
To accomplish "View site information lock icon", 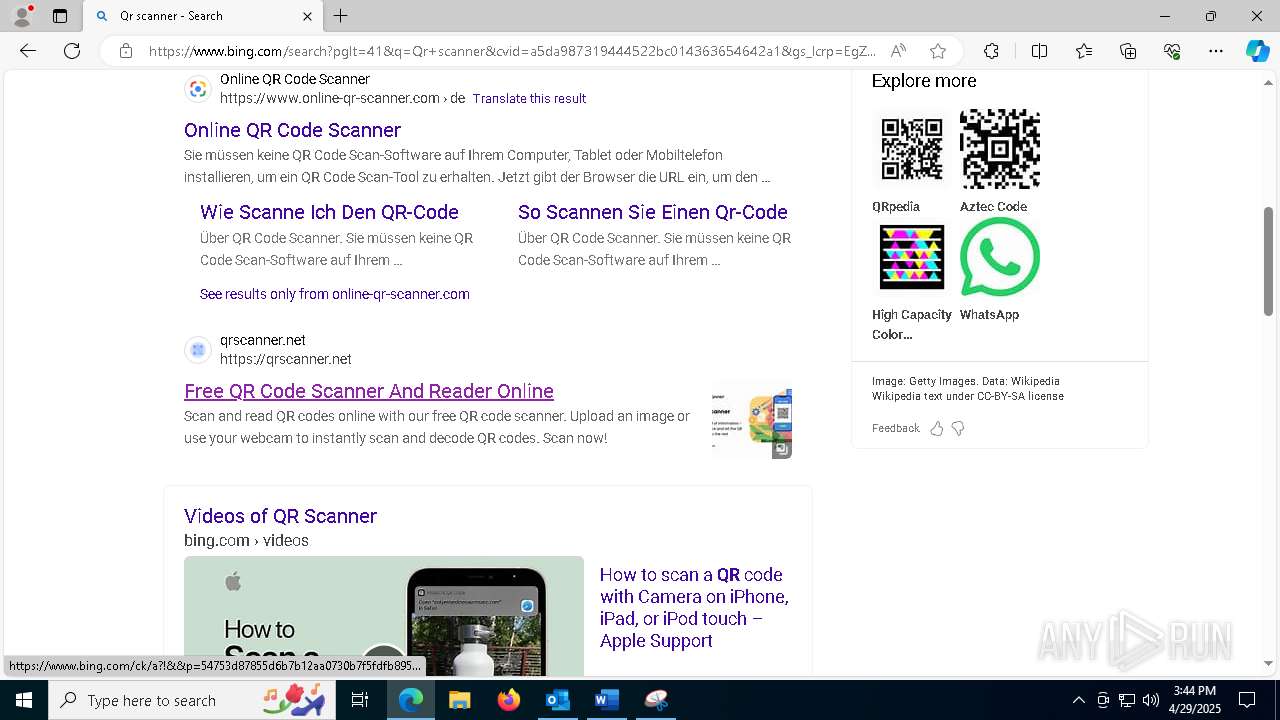I will [x=126, y=51].
